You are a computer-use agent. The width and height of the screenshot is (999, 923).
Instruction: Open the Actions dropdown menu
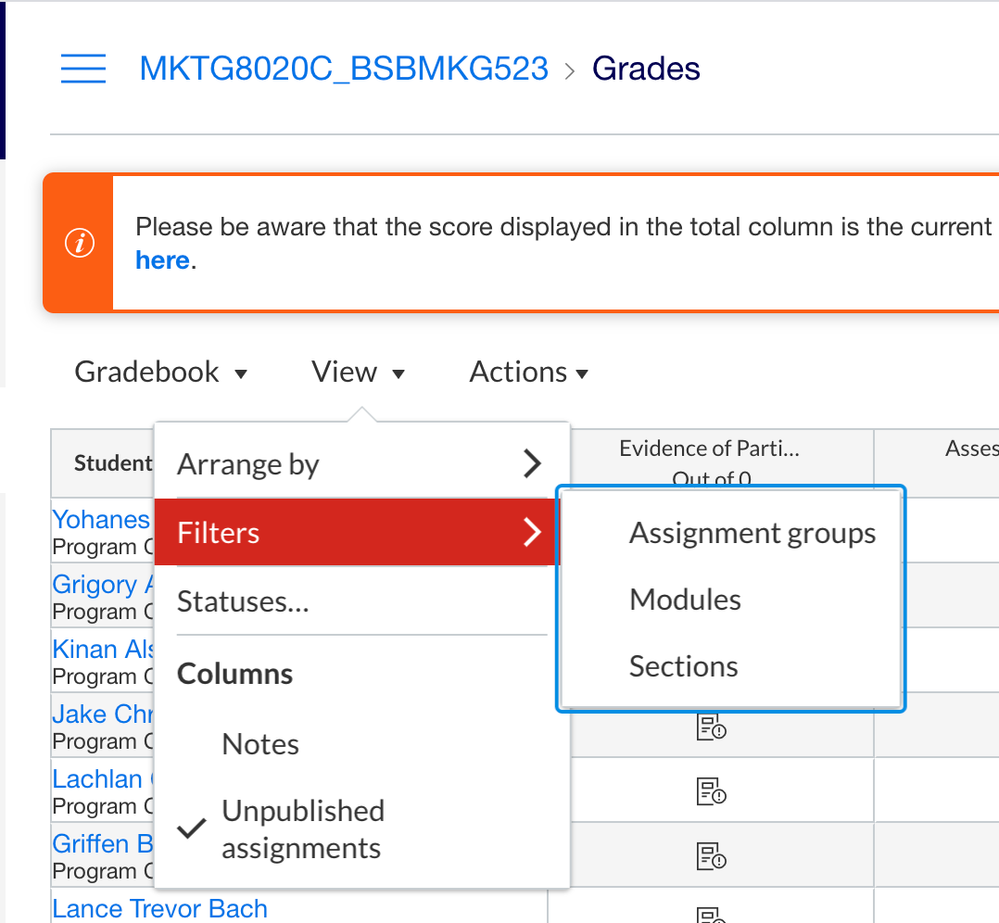click(528, 372)
